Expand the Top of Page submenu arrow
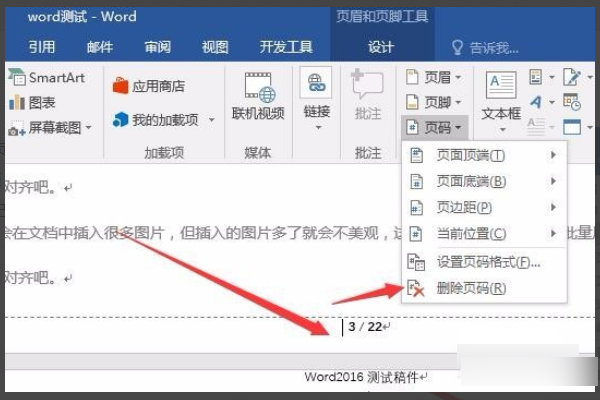The width and height of the screenshot is (600, 400). pos(553,155)
